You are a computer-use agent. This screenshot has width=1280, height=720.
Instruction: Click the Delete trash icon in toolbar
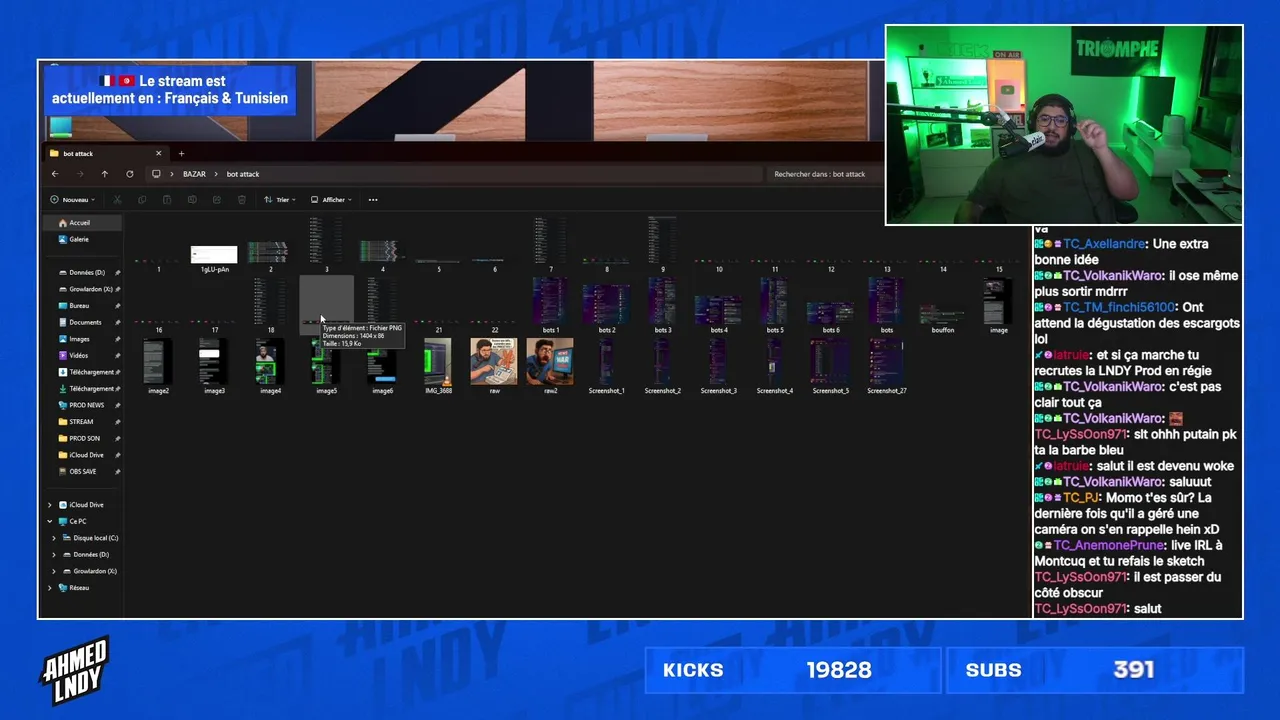[242, 200]
